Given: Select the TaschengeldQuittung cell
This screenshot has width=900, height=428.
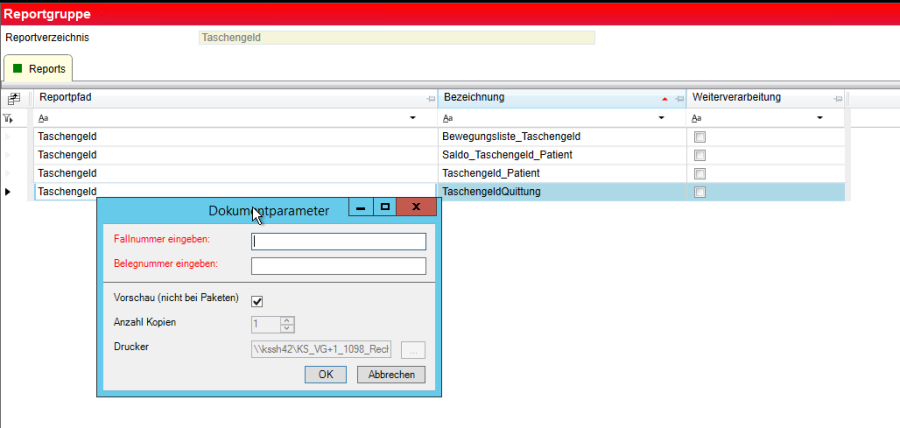Looking at the screenshot, I should coord(562,192).
